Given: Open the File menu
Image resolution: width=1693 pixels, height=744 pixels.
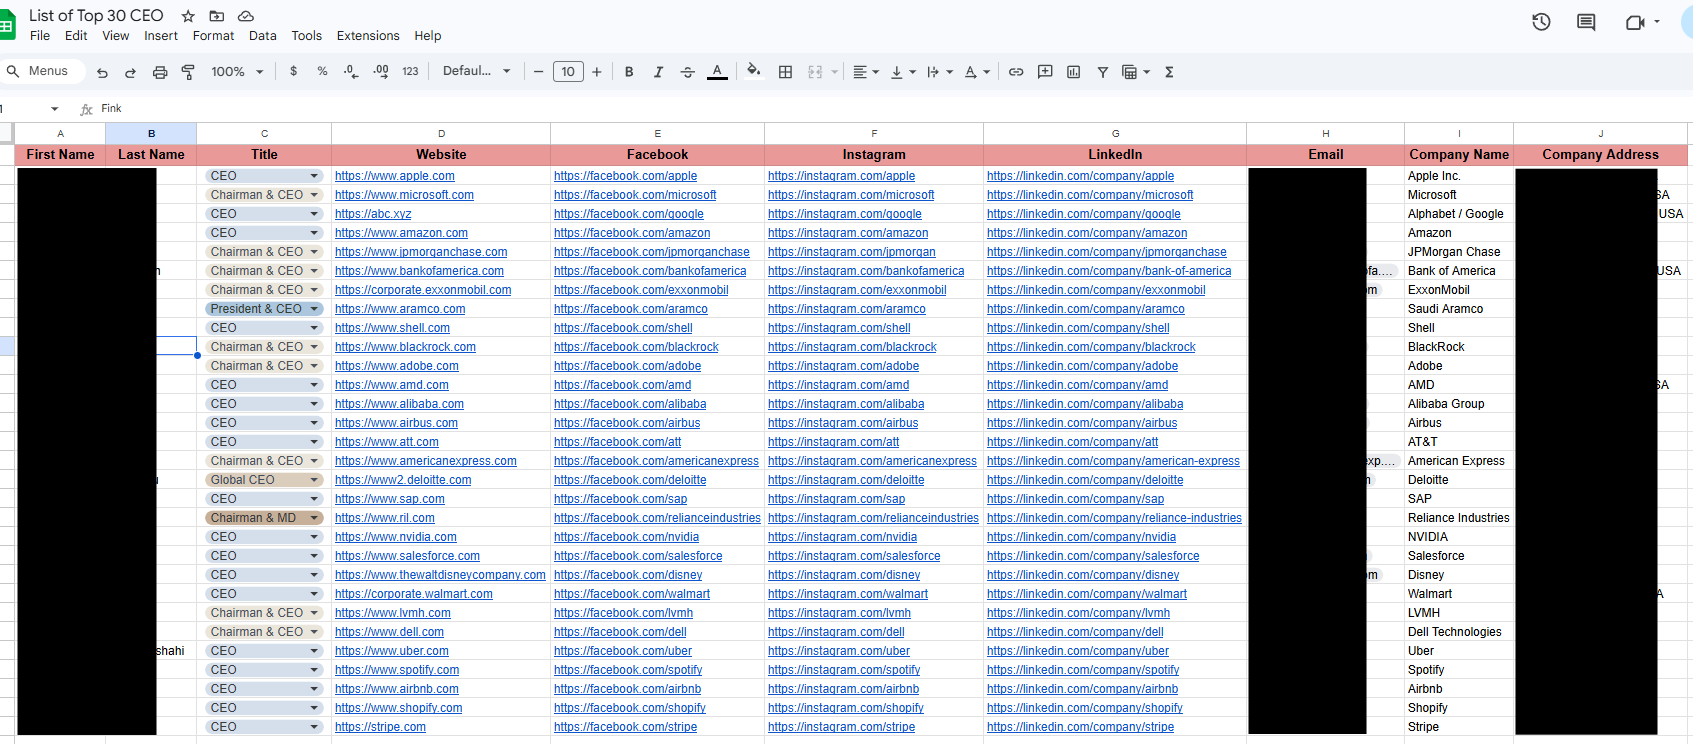Looking at the screenshot, I should (40, 36).
